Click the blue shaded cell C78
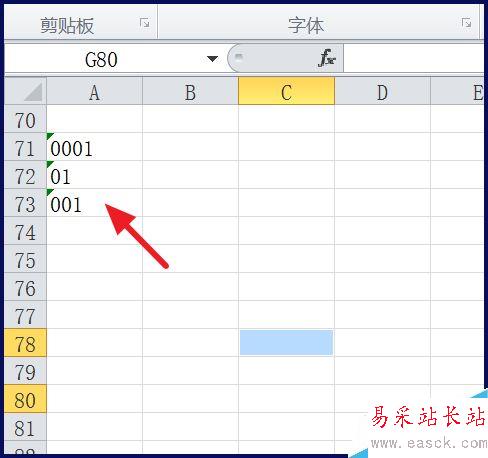The height and width of the screenshot is (458, 488). (286, 343)
